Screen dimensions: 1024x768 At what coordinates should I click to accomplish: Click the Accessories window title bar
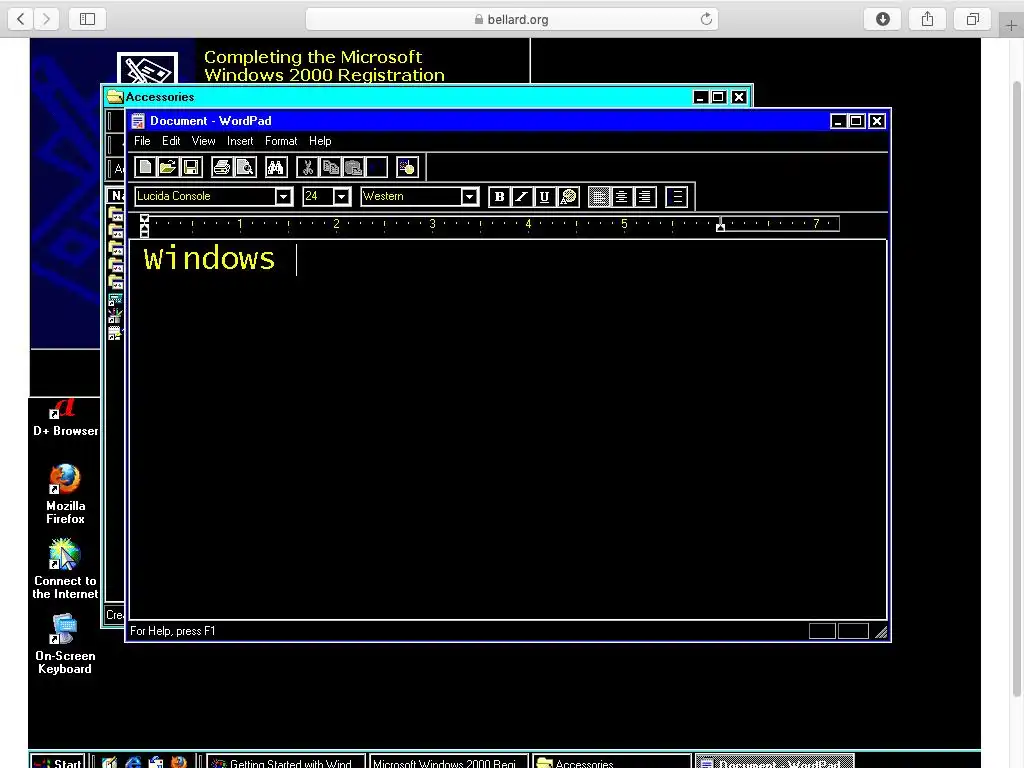428,97
